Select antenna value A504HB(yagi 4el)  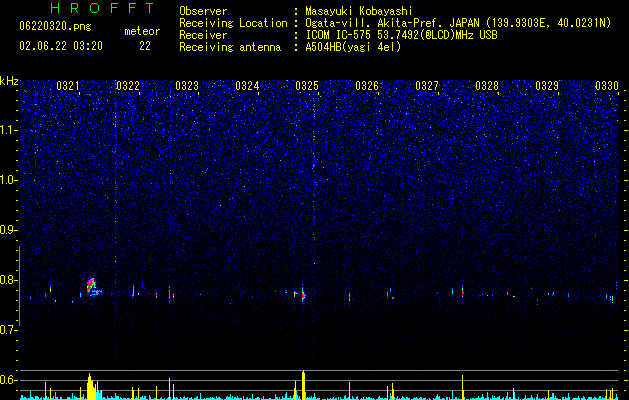353,47
